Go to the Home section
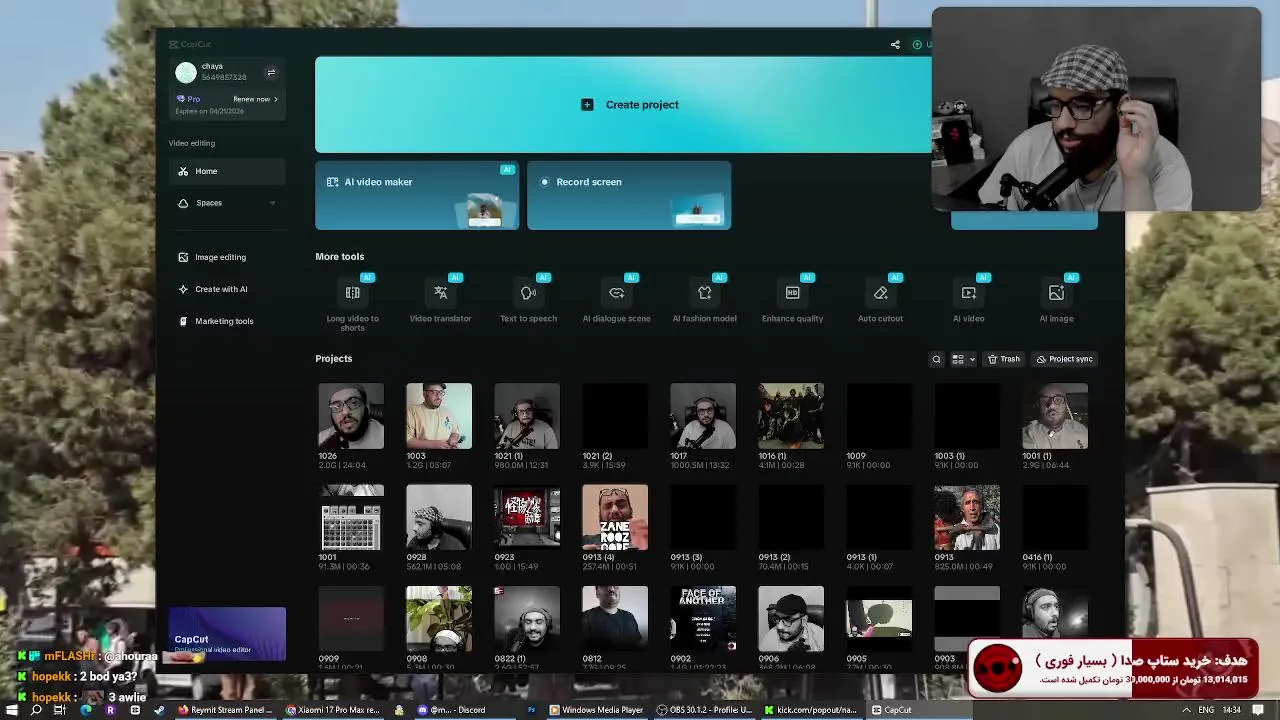The width and height of the screenshot is (1280, 720). pyautogui.click(x=227, y=171)
